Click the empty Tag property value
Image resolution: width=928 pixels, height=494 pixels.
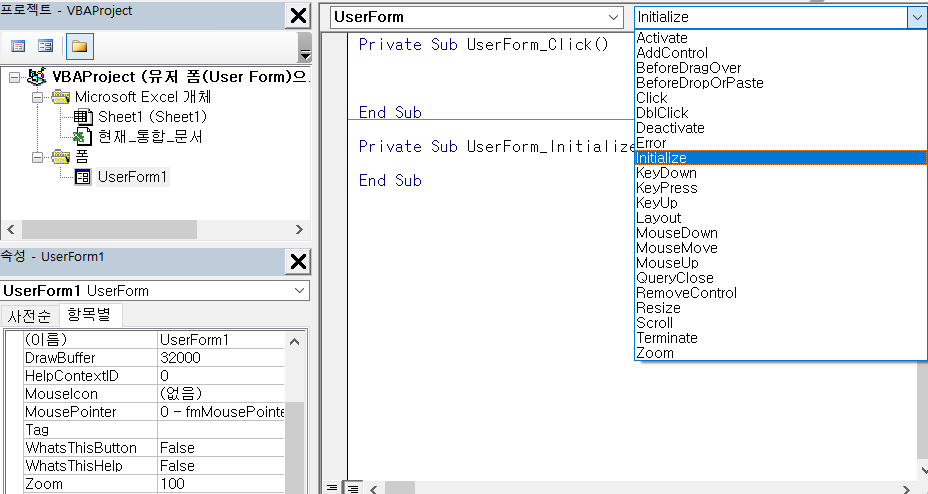(x=221, y=430)
